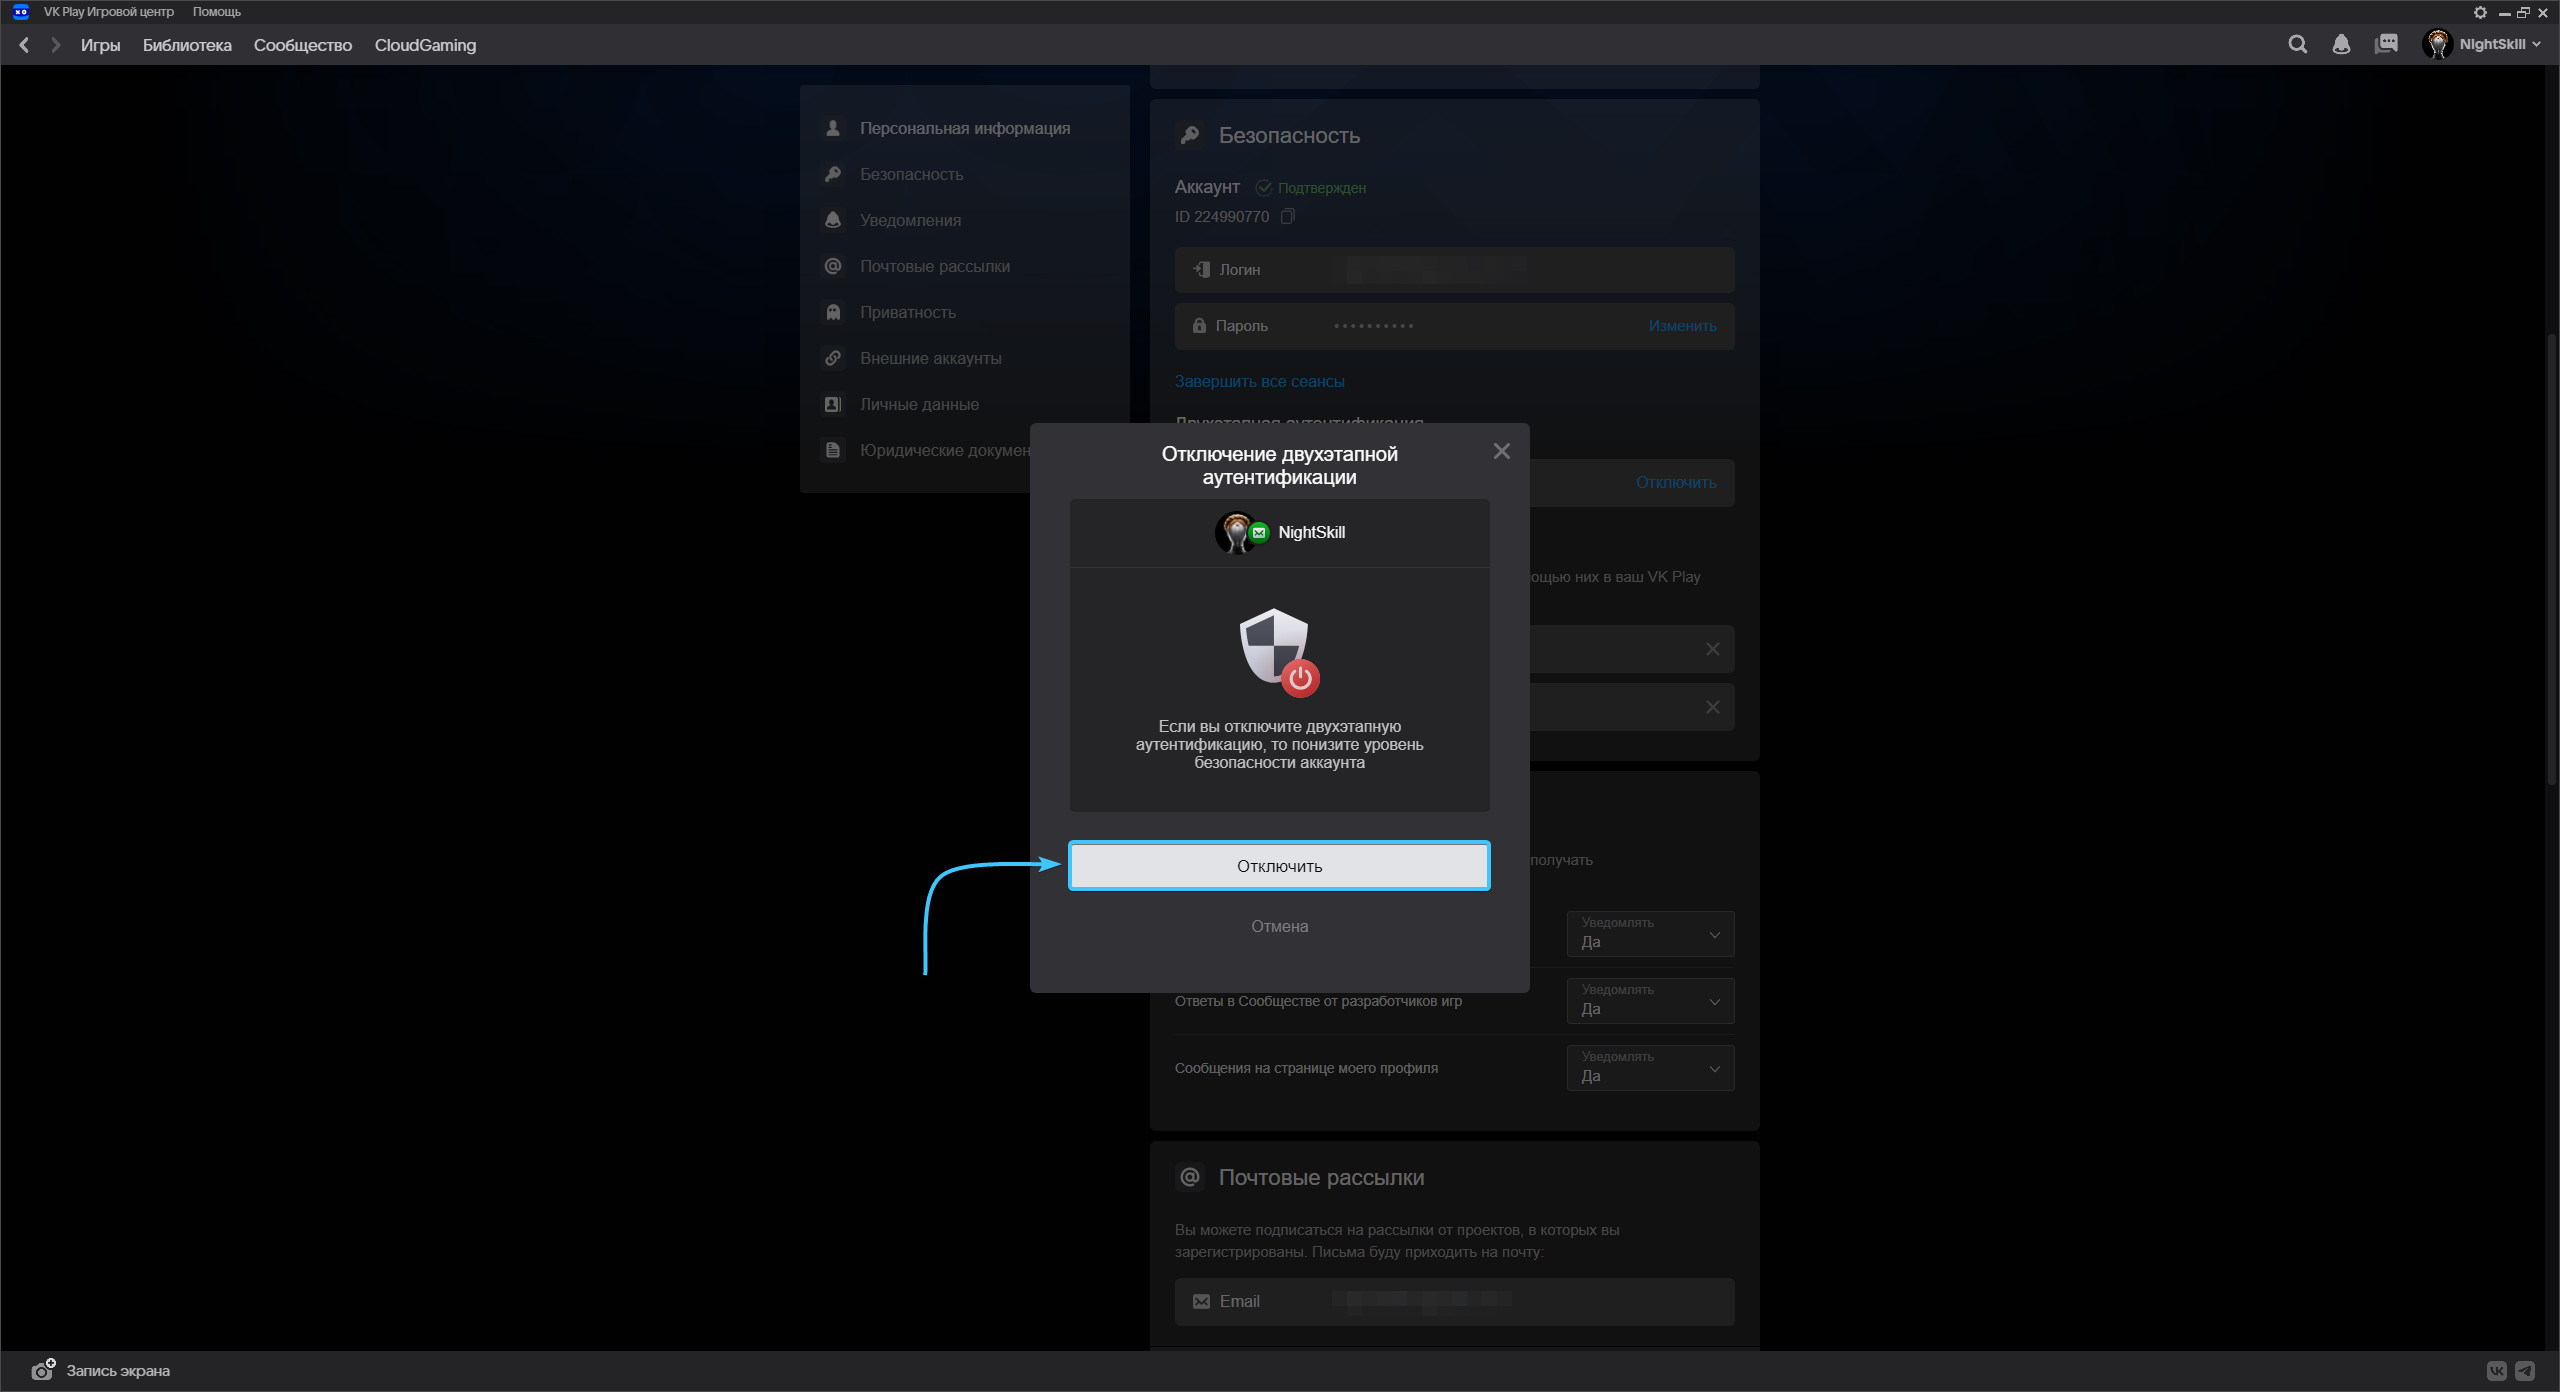Image resolution: width=2560 pixels, height=1392 pixels.
Task: Click the shield power-off icon
Action: [x=1279, y=652]
